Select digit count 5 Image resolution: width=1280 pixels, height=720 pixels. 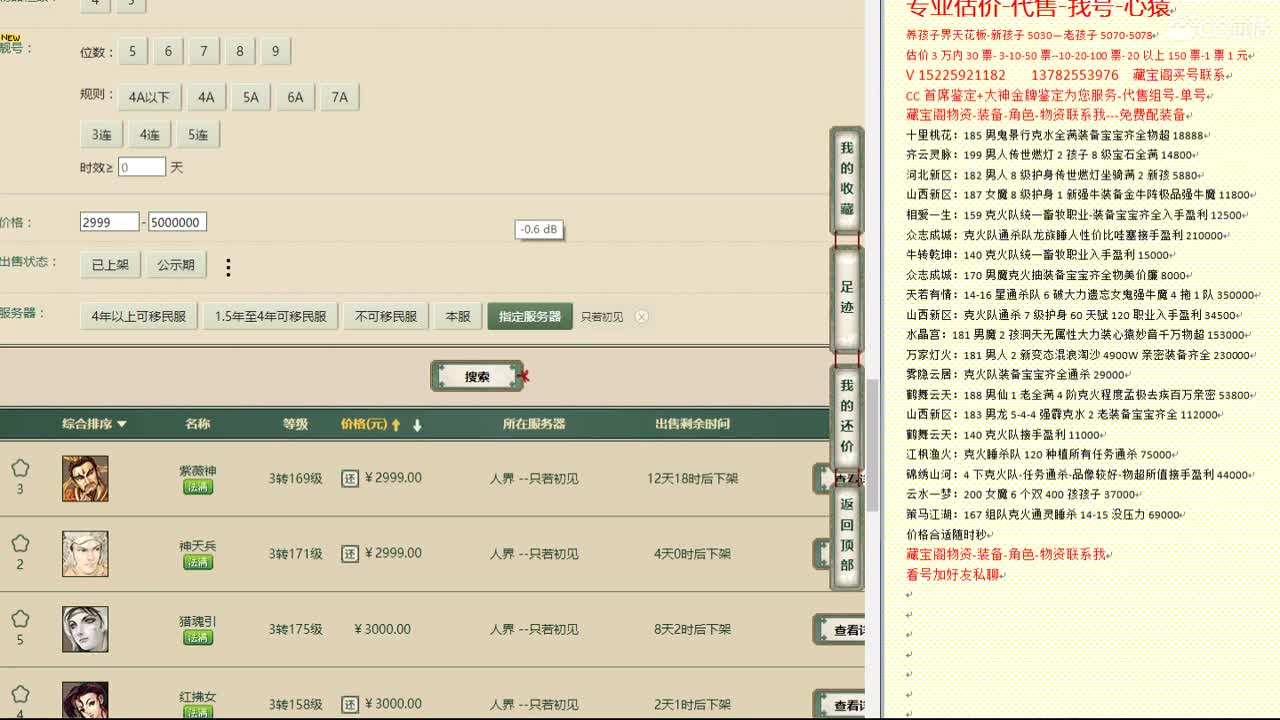tap(132, 51)
